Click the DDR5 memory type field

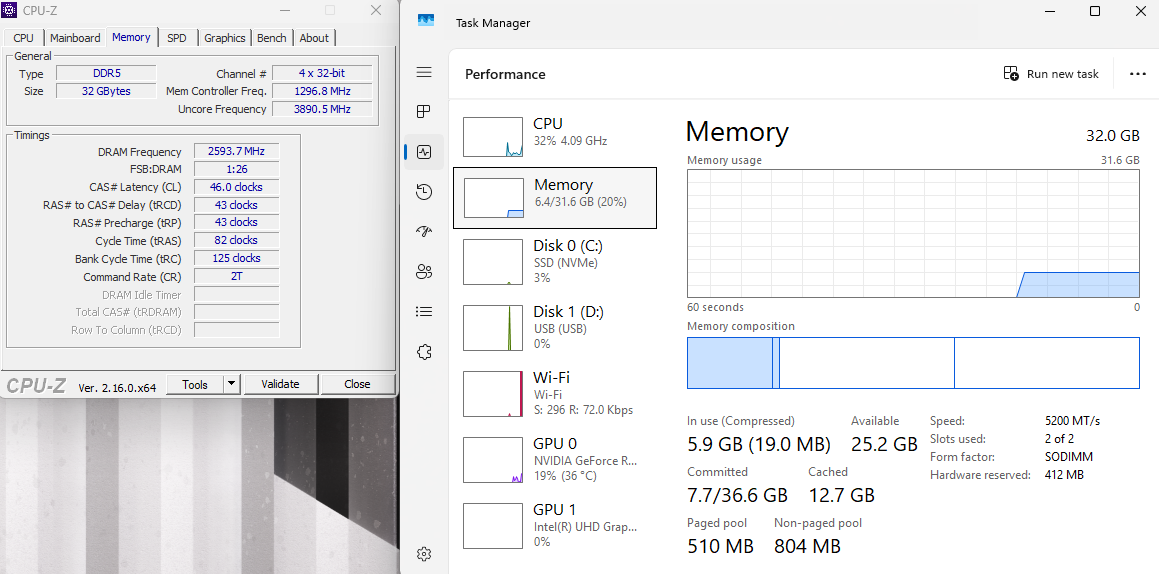pyautogui.click(x=106, y=73)
